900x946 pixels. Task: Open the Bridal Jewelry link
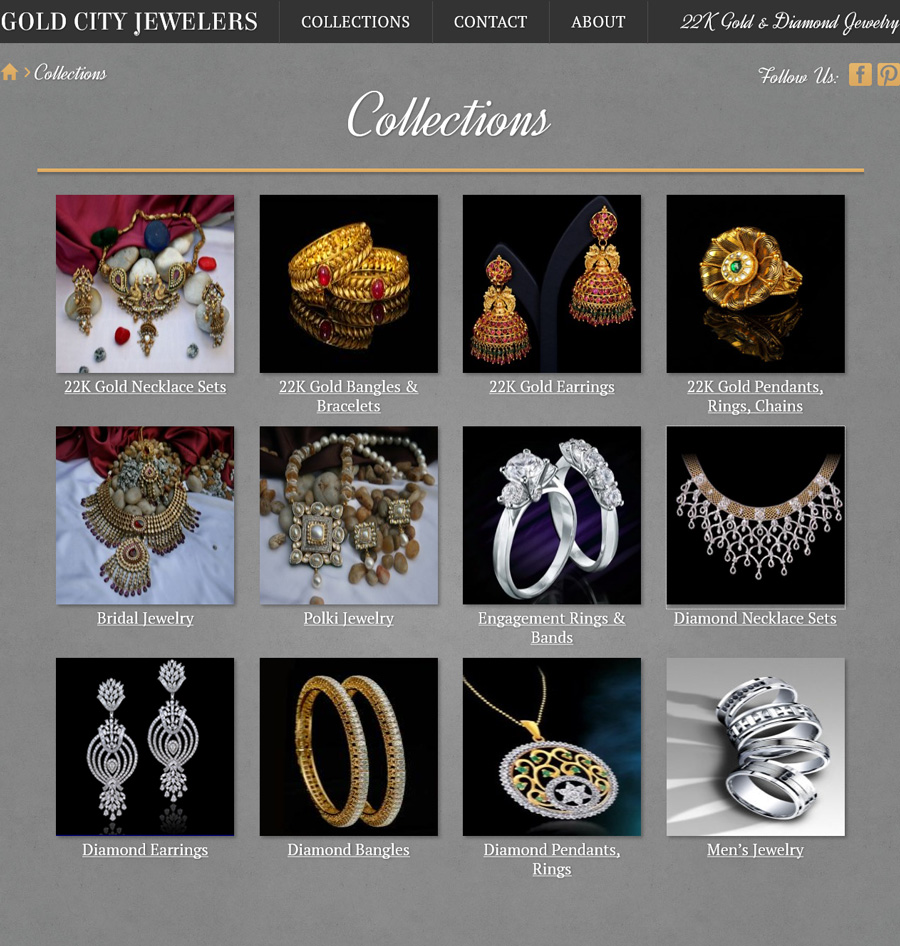(x=145, y=618)
